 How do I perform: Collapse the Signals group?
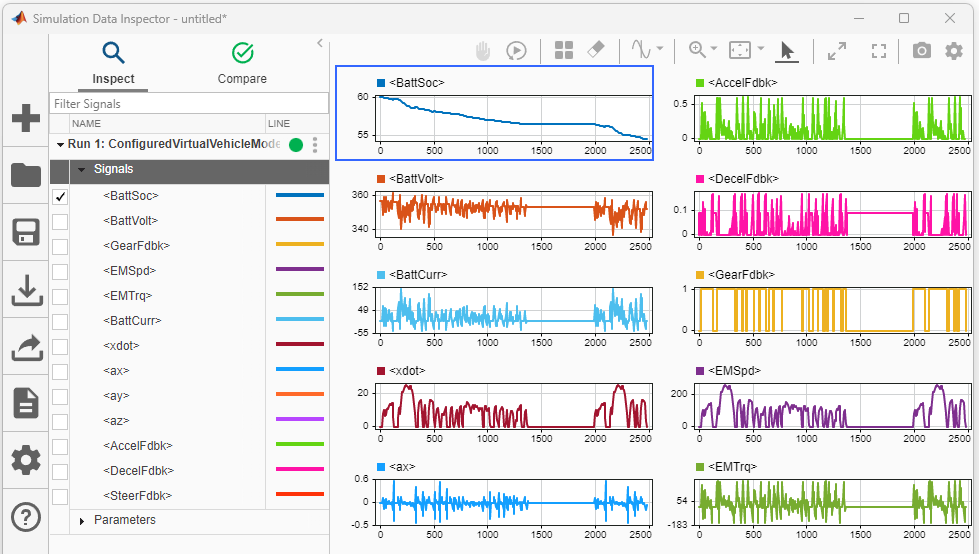[81, 169]
